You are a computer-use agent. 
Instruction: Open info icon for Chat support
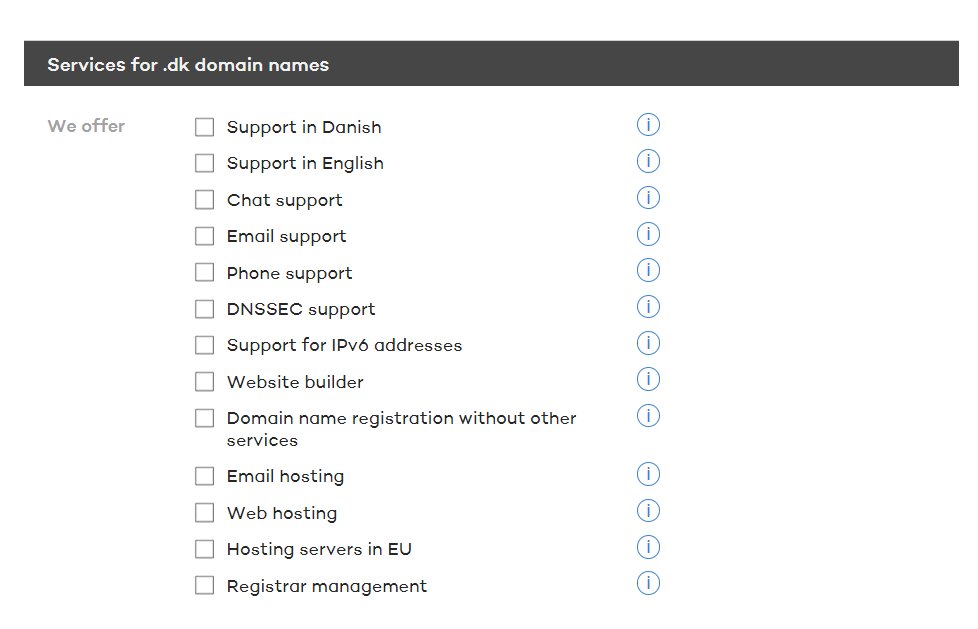648,198
